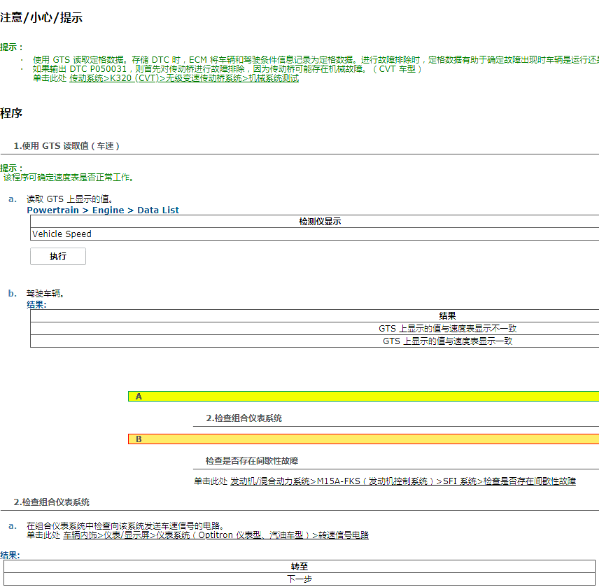Open the 车辆内饰>仪表/显示屏 转速信号电路 link
599x588 pixels.
(216, 535)
